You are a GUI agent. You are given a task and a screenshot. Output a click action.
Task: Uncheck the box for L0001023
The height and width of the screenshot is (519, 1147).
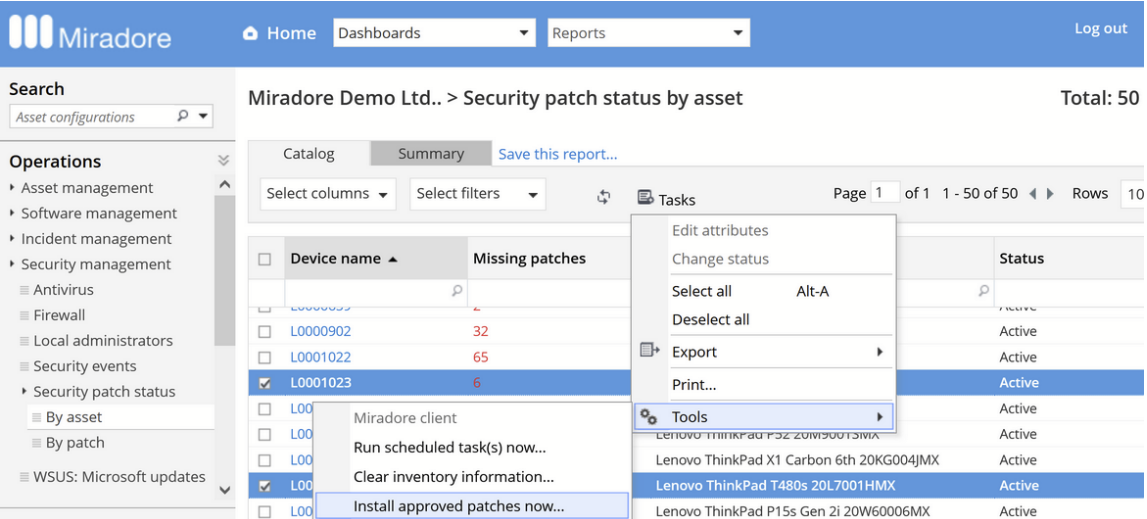265,383
